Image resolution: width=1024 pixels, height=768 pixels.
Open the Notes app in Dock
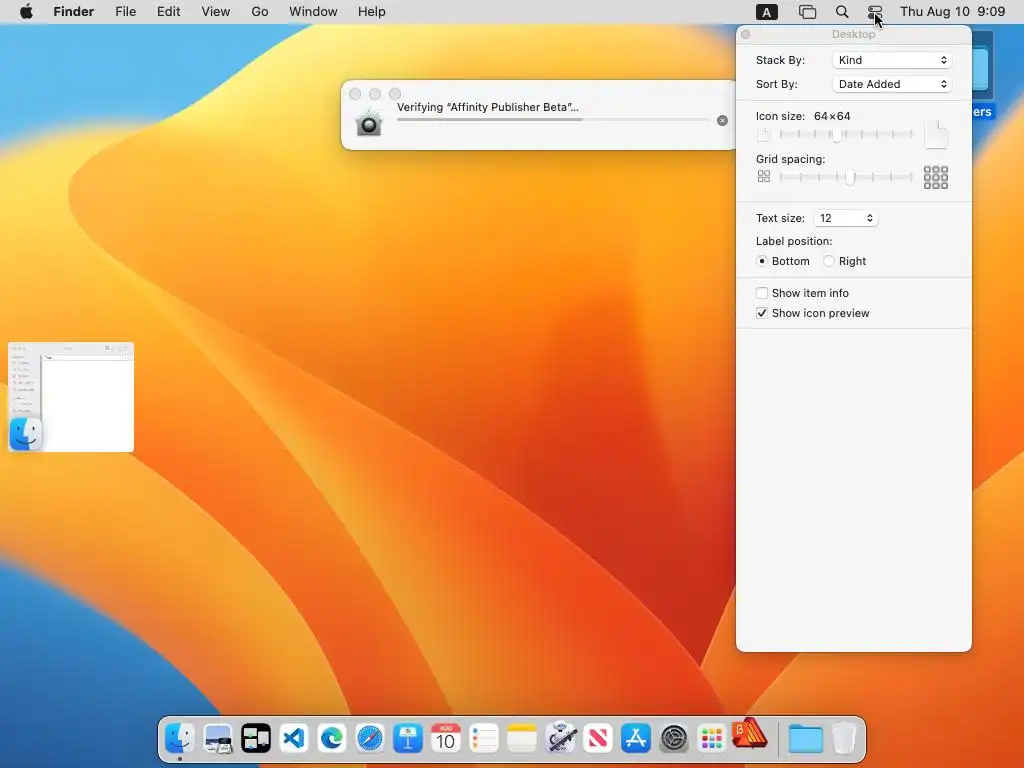[x=522, y=739]
